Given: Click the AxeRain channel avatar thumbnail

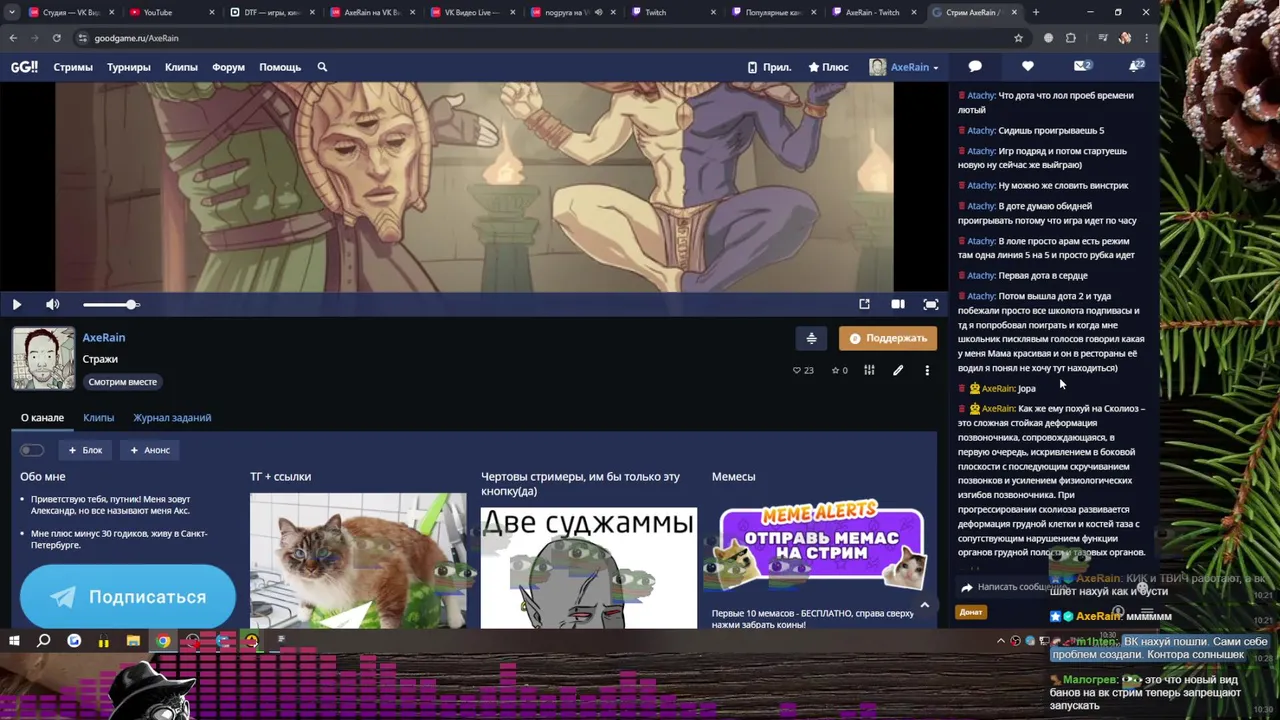Looking at the screenshot, I should tap(43, 358).
